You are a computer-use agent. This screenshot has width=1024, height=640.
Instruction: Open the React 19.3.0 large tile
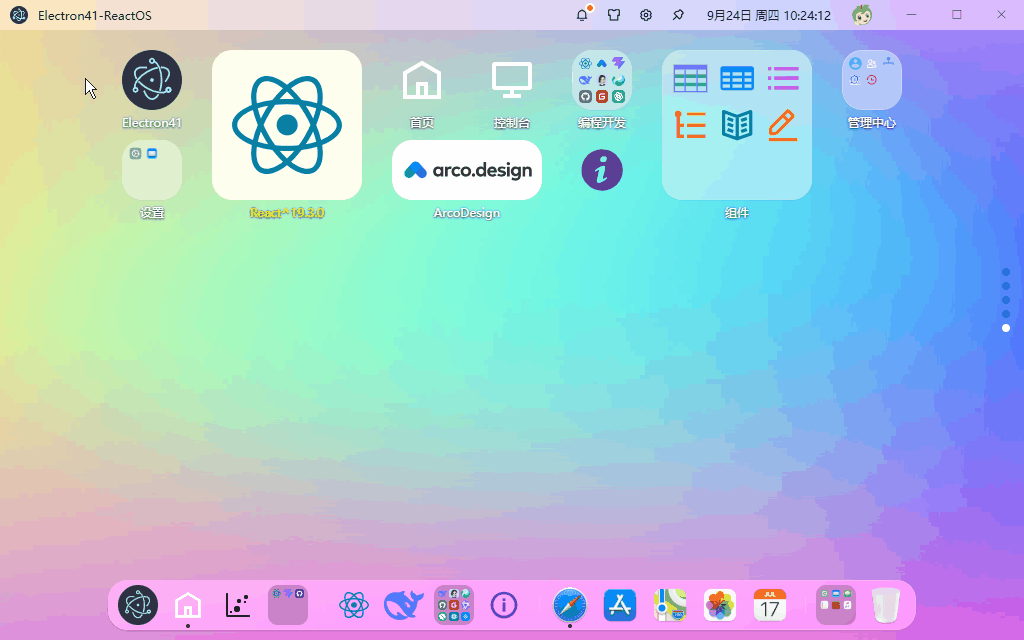click(287, 125)
